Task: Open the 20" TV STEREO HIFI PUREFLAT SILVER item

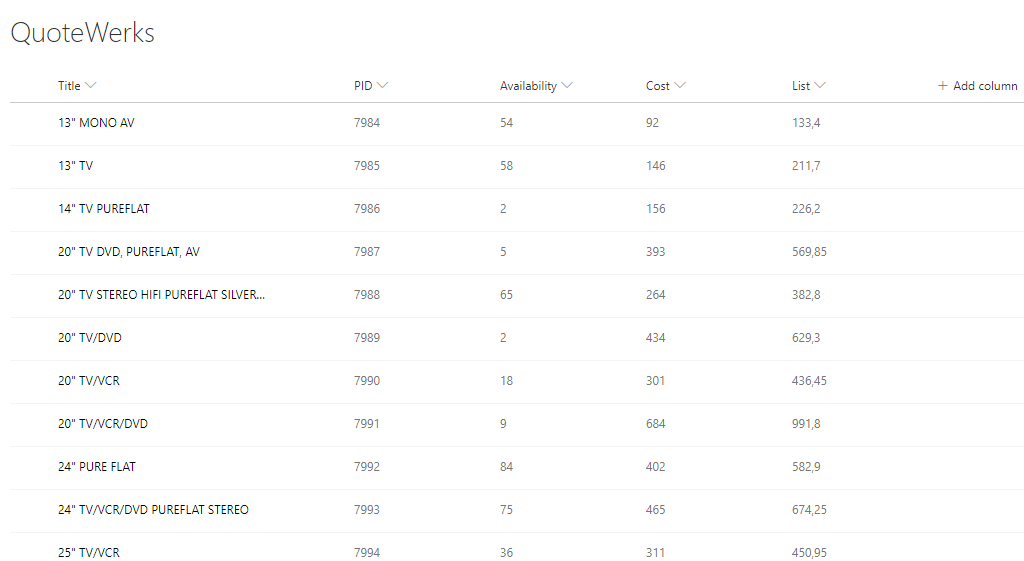Action: pos(162,295)
